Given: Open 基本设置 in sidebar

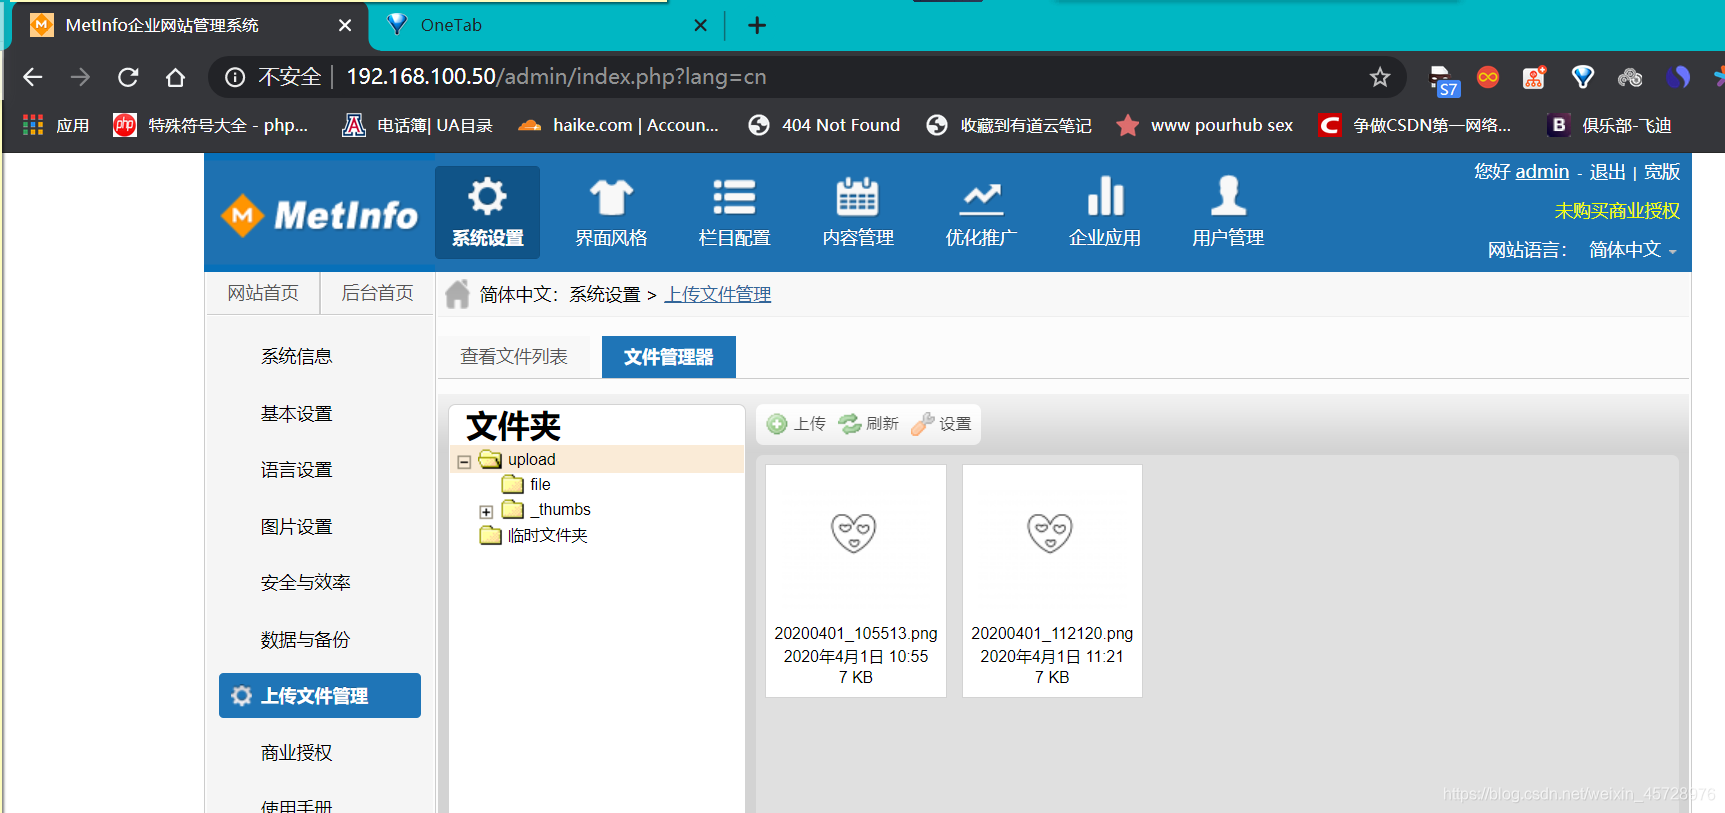Looking at the screenshot, I should (x=296, y=413).
